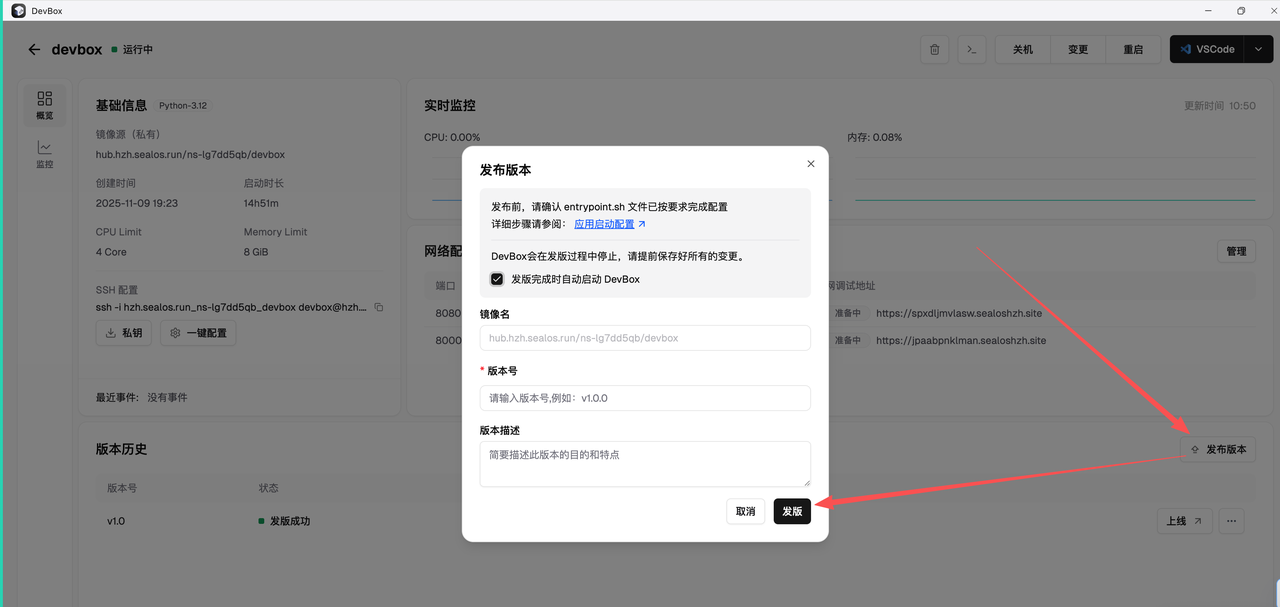Click the 版本号 version number input field

pos(644,398)
